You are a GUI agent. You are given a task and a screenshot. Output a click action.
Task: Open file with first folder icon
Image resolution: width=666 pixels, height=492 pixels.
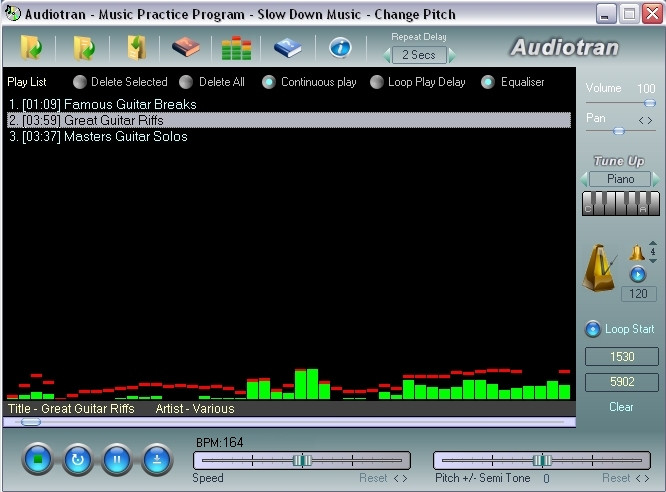[x=31, y=47]
